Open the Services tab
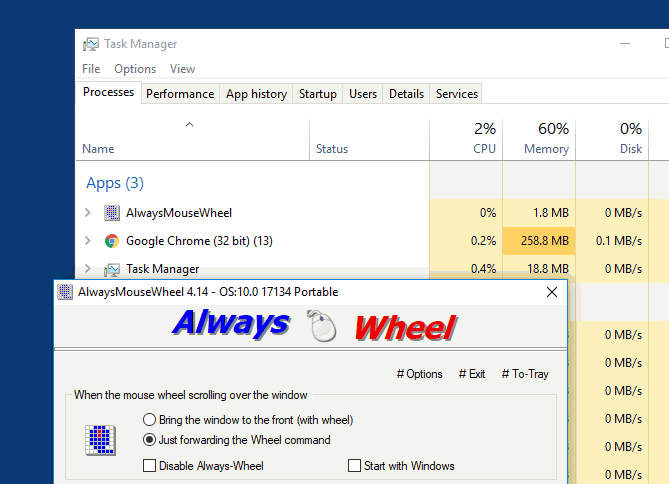This screenshot has height=484, width=669. click(457, 94)
